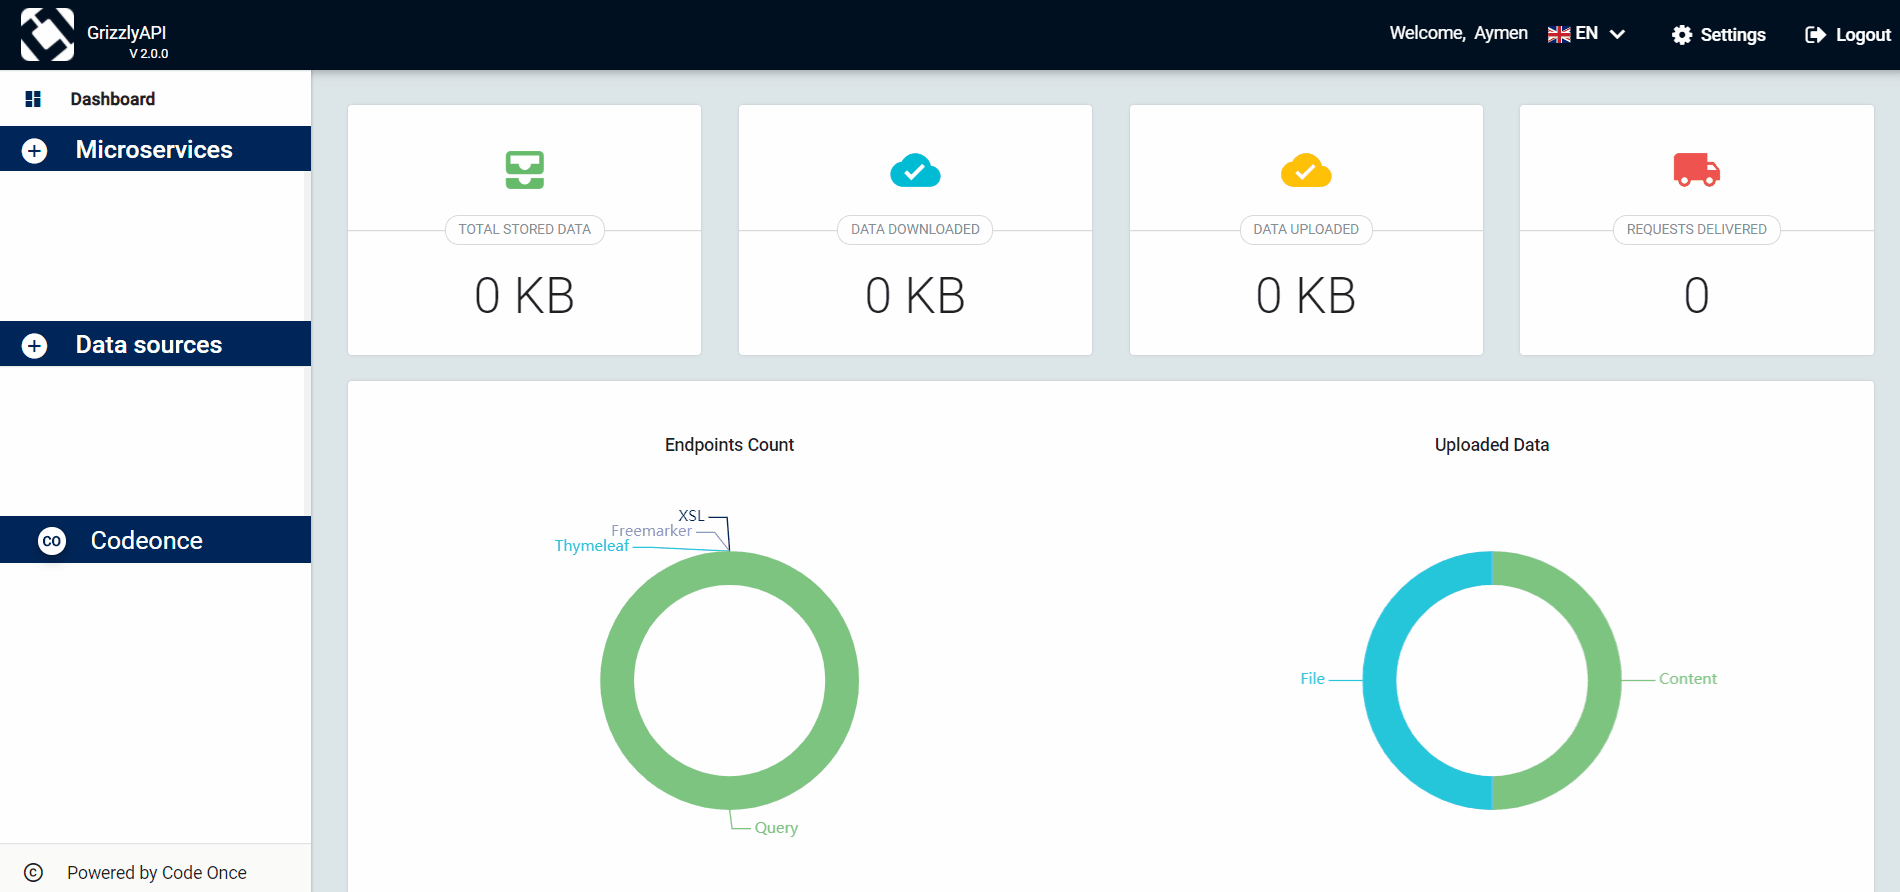Viewport: 1900px width, 892px height.
Task: Click the blue Data Downloaded cloud icon
Action: tap(915, 170)
